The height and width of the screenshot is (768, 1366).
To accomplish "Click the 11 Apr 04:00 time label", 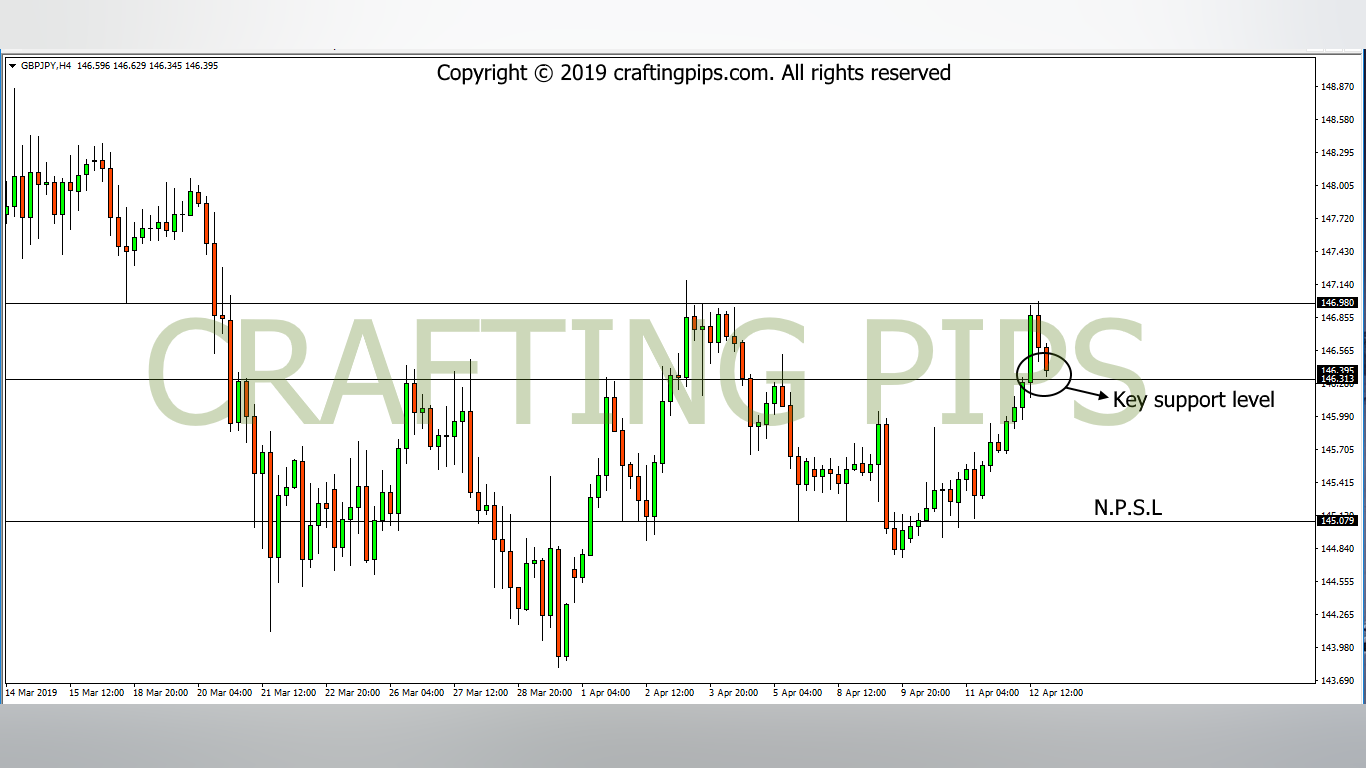I will tap(992, 693).
